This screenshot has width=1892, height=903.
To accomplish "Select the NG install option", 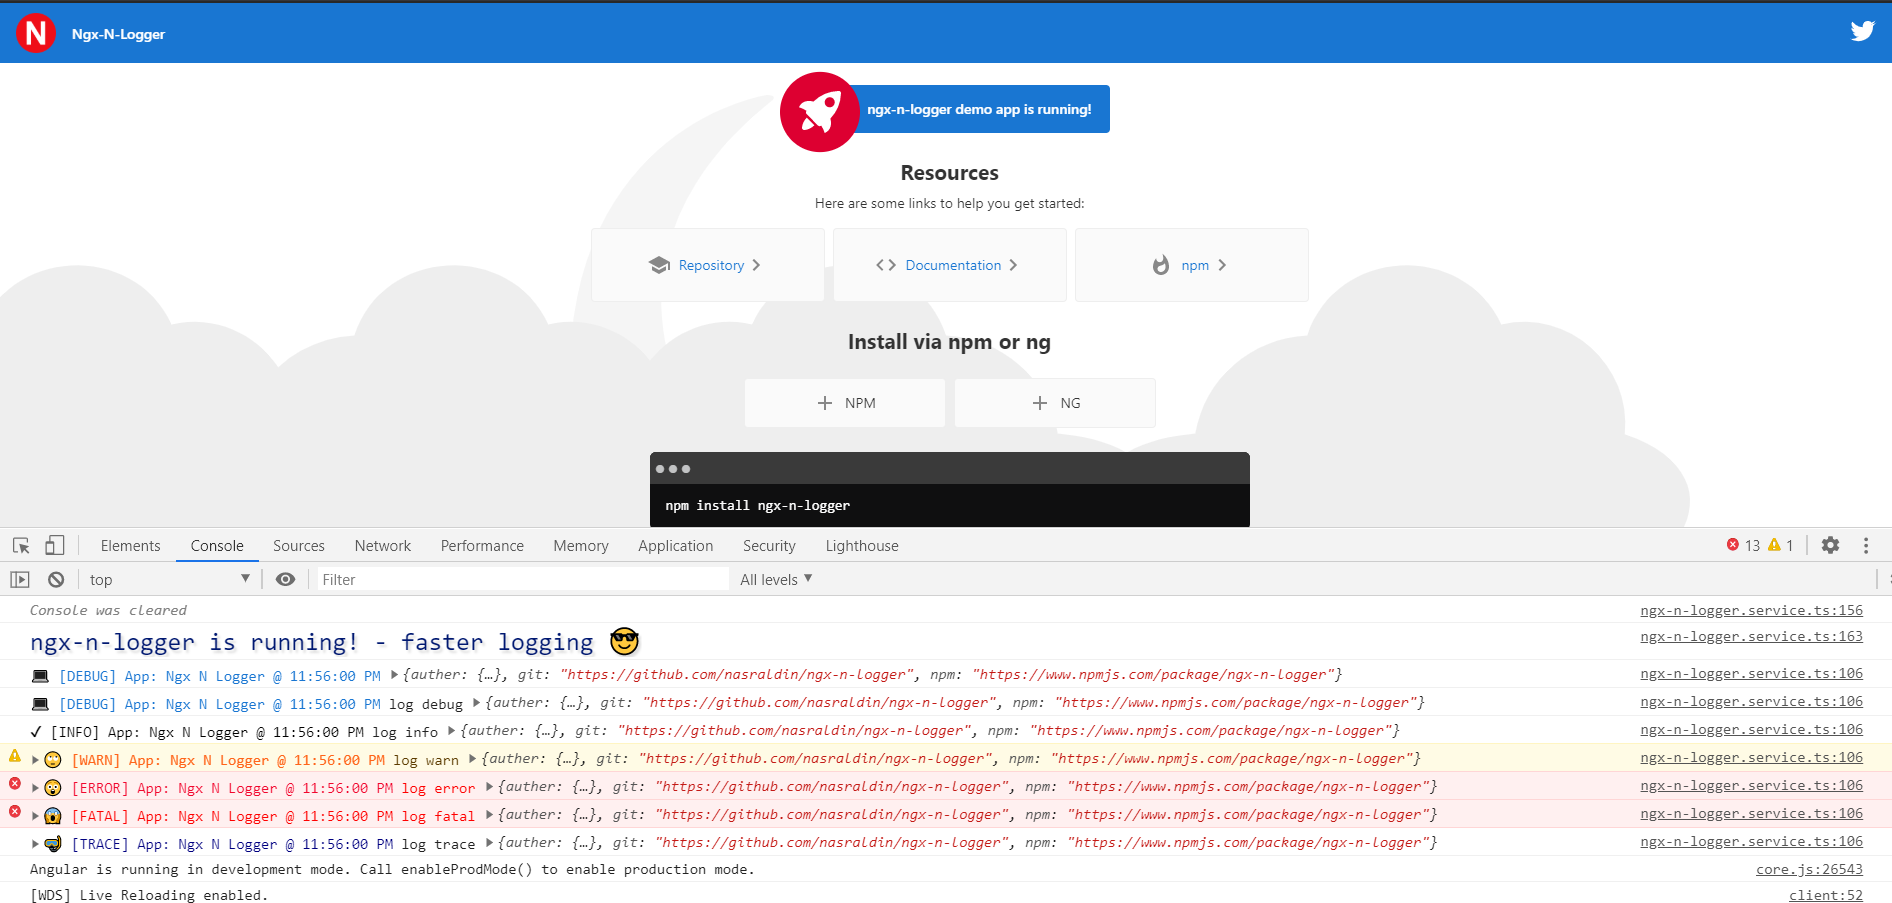I will coord(1055,403).
